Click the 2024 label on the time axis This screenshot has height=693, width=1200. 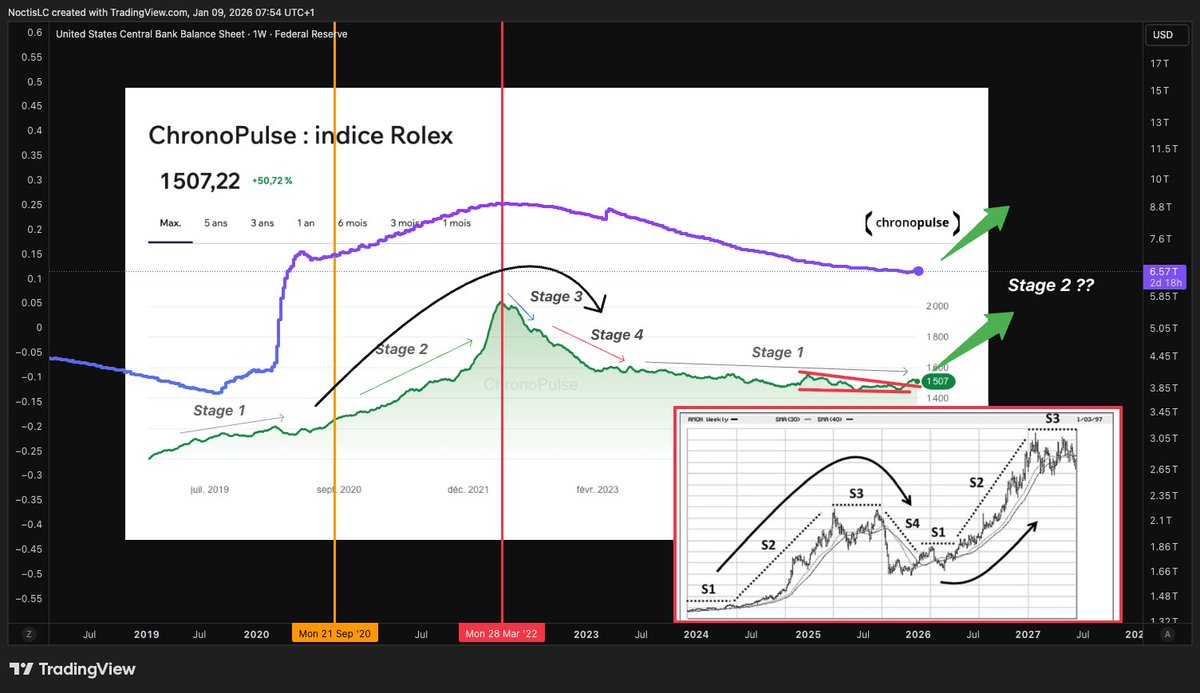point(696,634)
